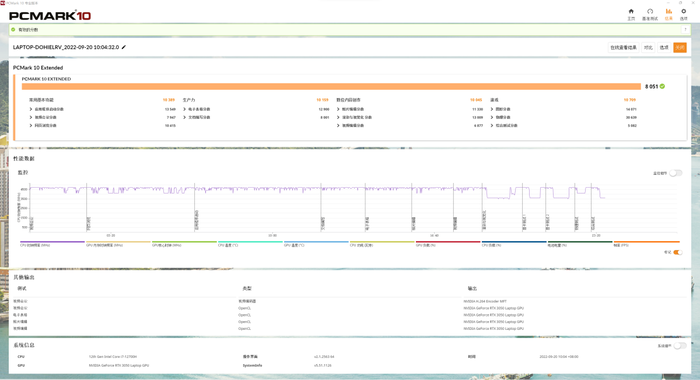This screenshot has height=380, width=700.
Task: Select purple CPU clock frequency legend swatch
Action: click(52, 242)
